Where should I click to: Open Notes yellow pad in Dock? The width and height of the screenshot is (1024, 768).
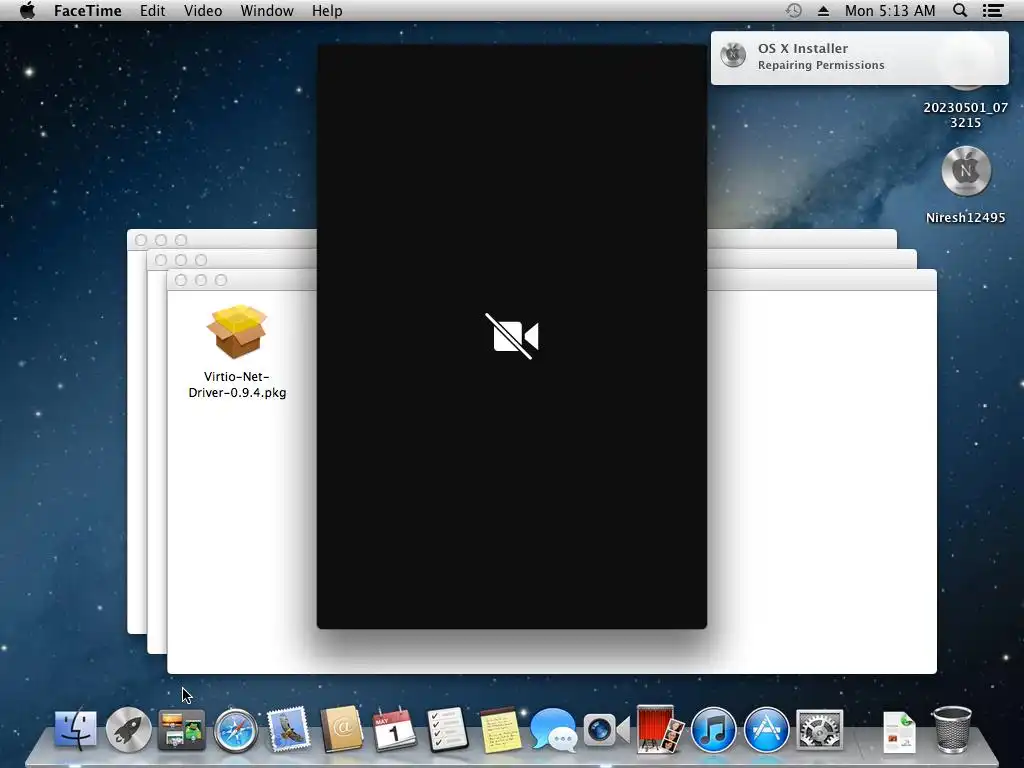[500, 729]
